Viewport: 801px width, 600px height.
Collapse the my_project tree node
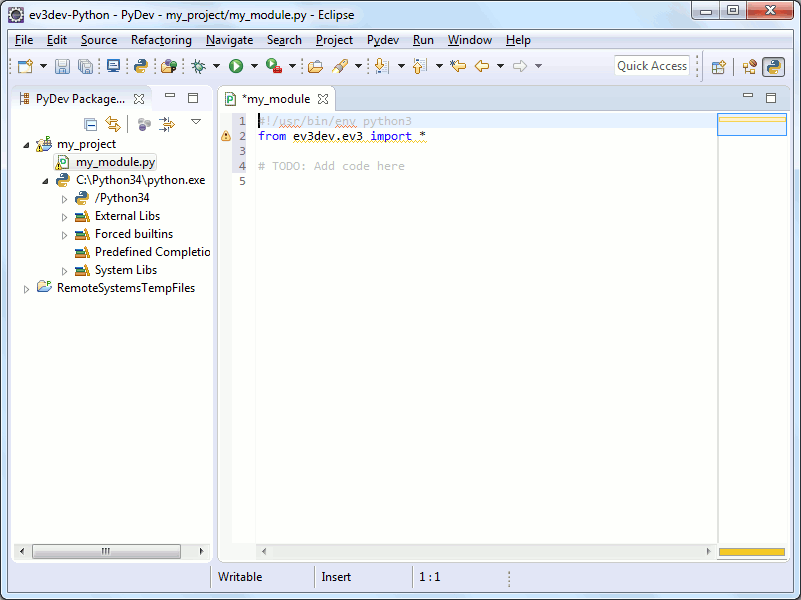tap(26, 145)
